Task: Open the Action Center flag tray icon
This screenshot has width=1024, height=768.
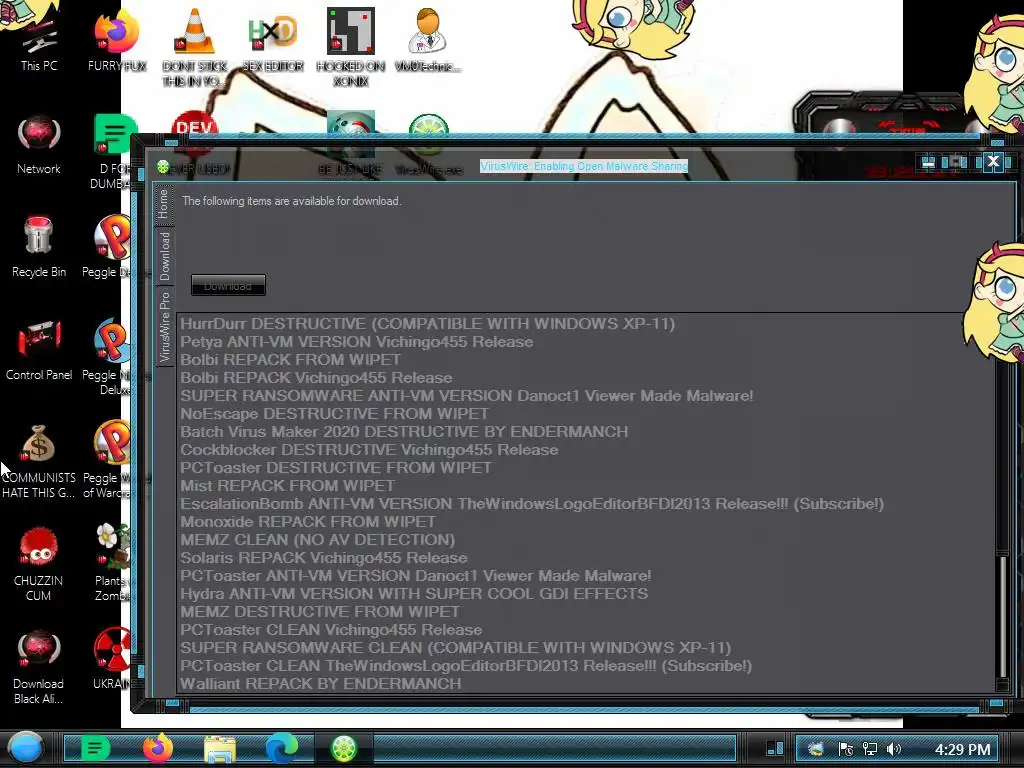Action: (846, 749)
